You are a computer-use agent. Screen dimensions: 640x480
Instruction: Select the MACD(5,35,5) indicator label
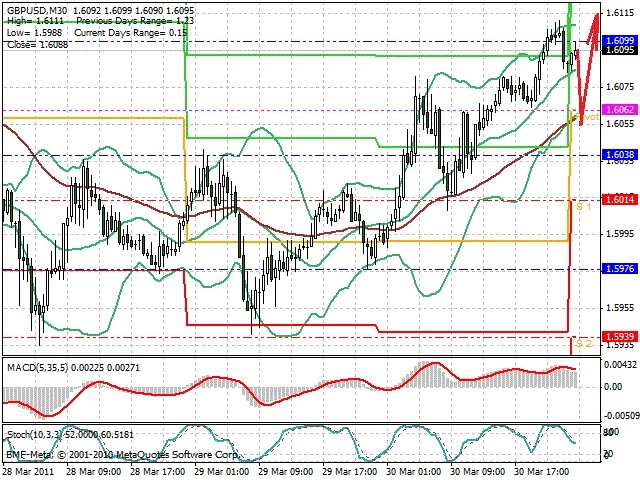click(38, 368)
